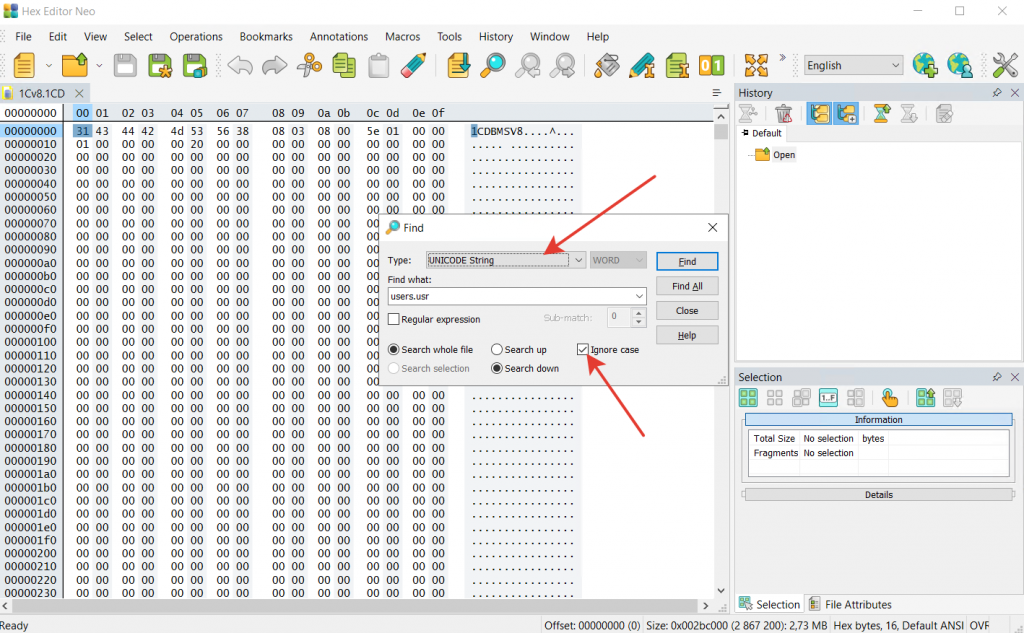The image size is (1024, 633).
Task: Click the Copy icon
Action: [x=344, y=65]
